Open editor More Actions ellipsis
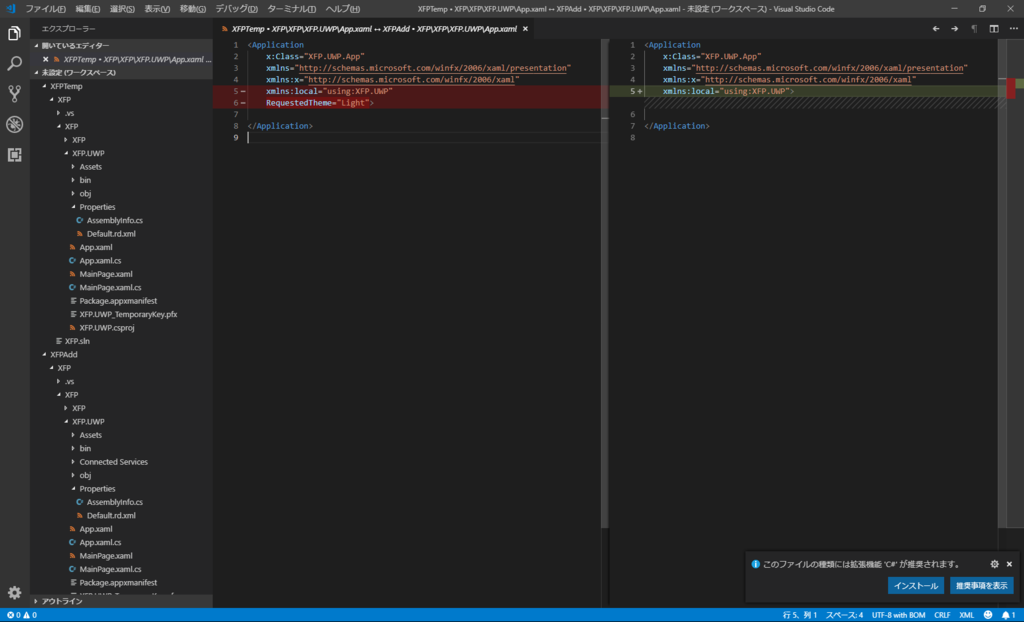The height and width of the screenshot is (622, 1024). (x=1014, y=29)
